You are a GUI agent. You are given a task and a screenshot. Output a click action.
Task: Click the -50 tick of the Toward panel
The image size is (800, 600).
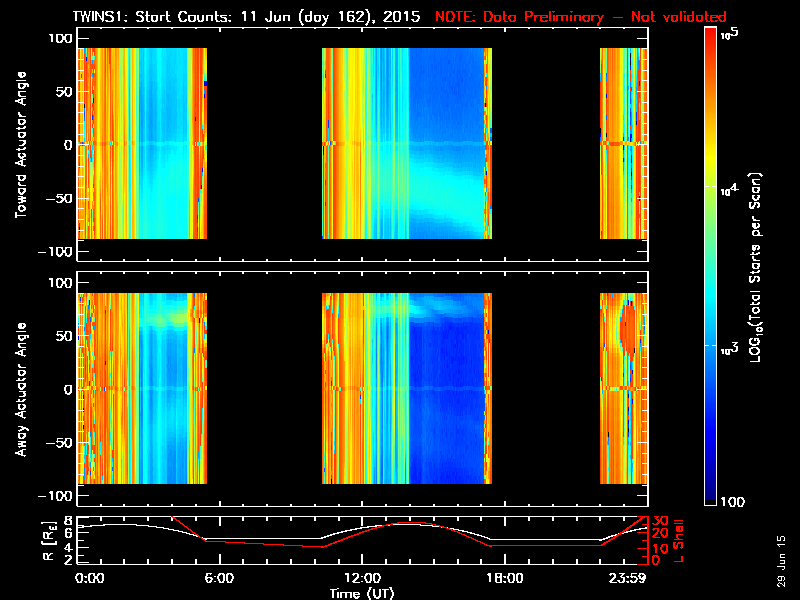(x=59, y=198)
